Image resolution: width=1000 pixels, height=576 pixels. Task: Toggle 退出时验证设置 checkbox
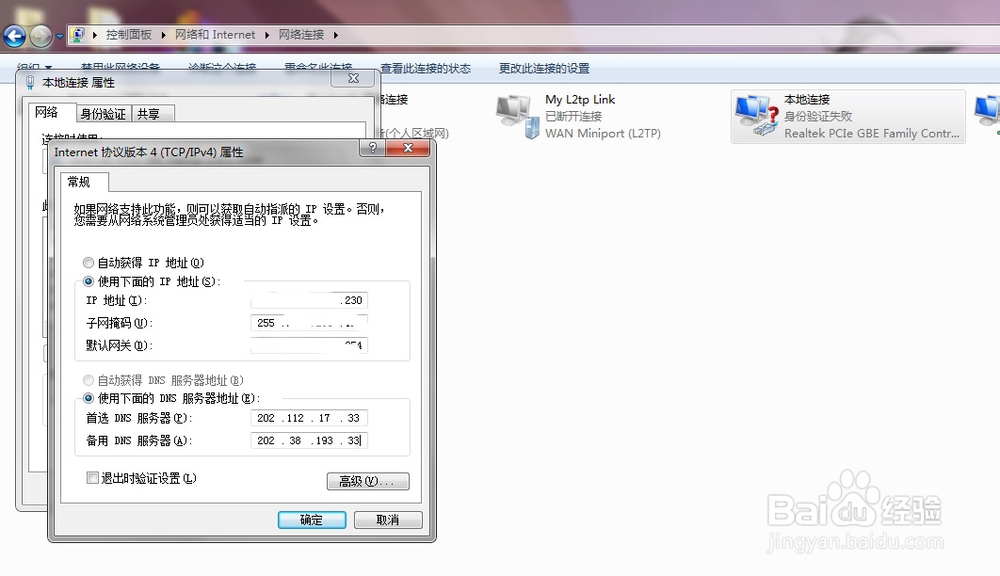pos(92,478)
